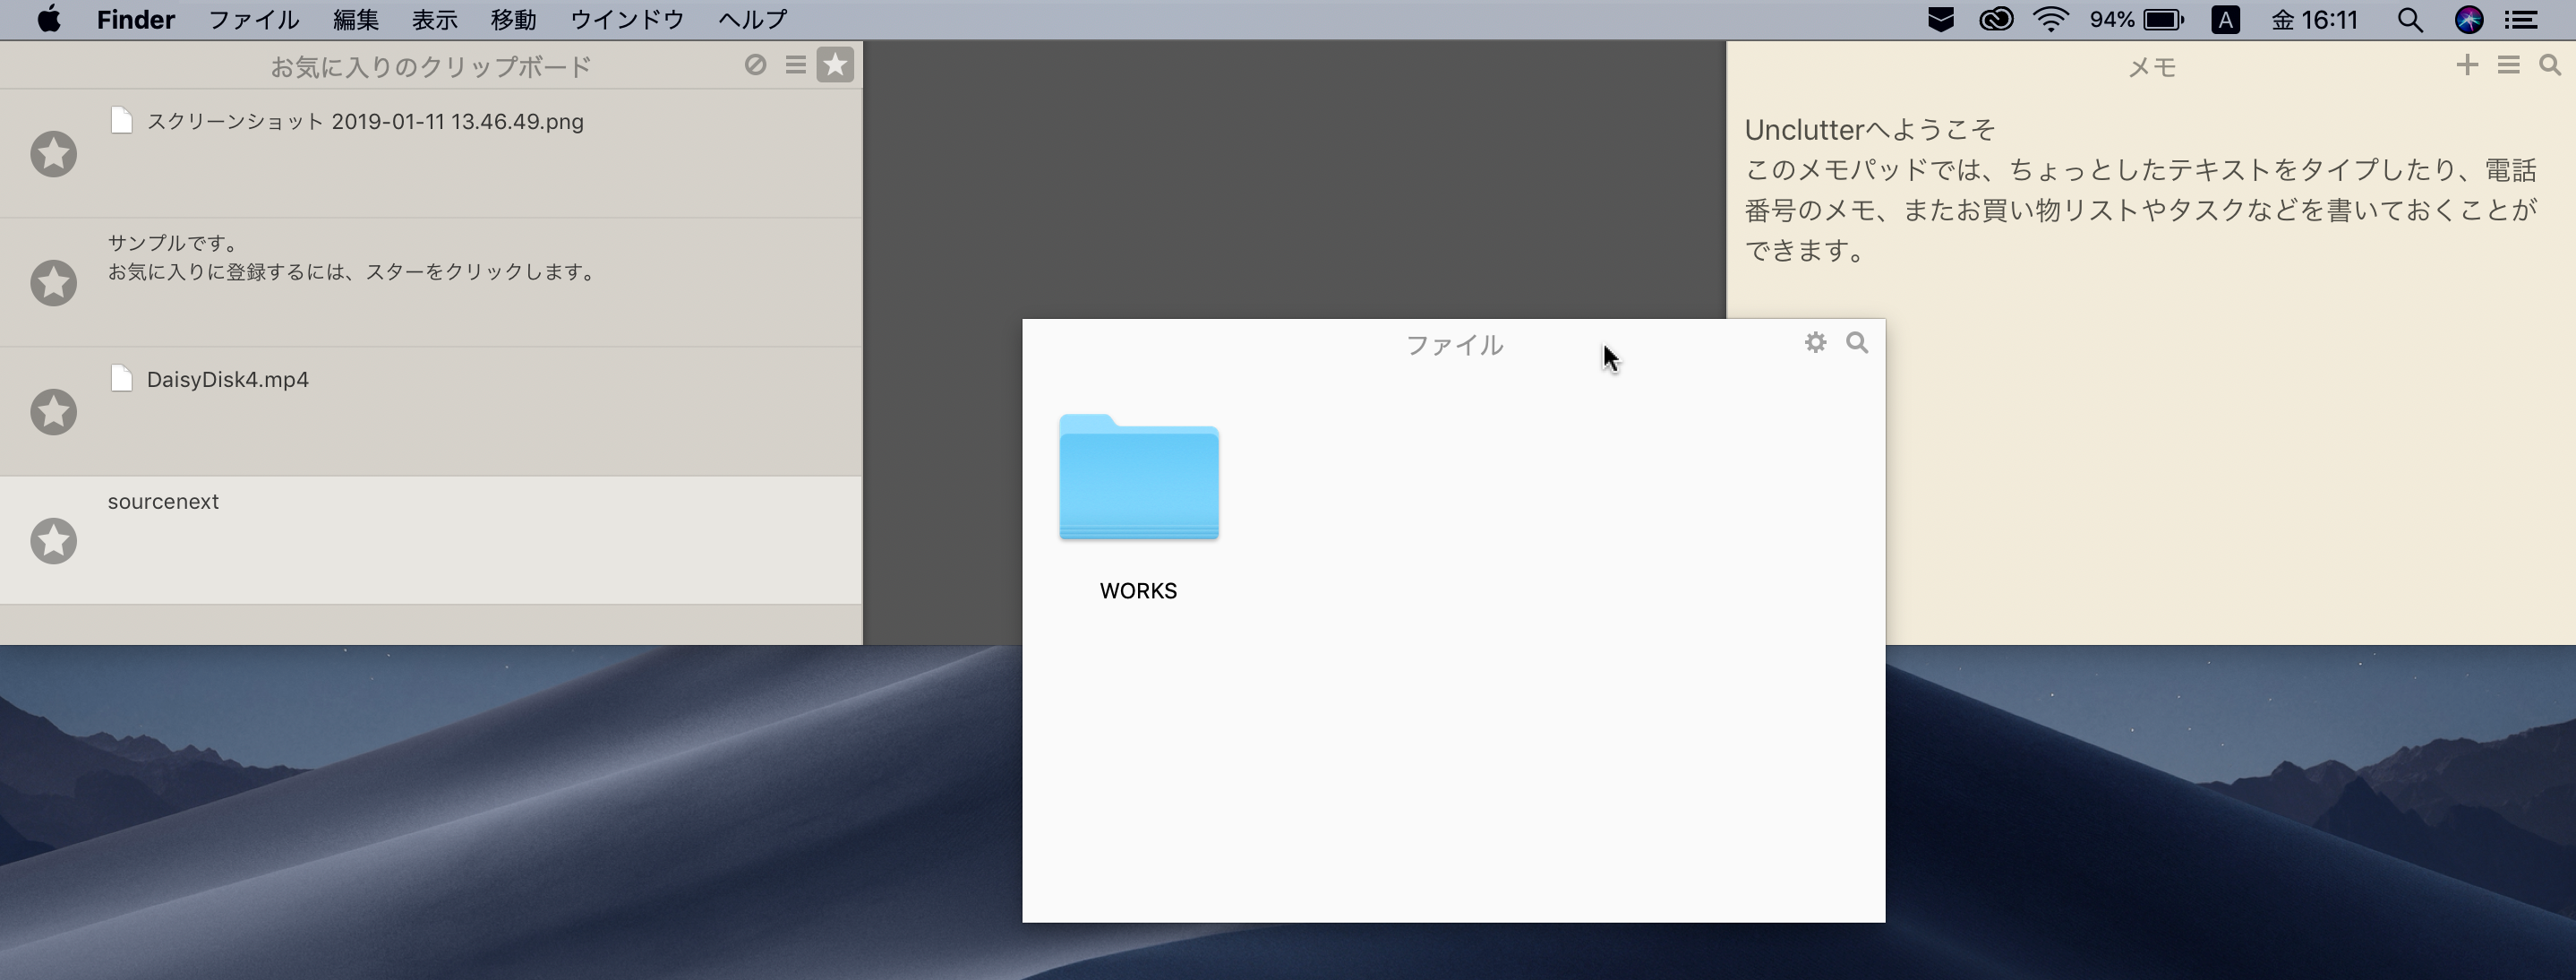Search notes with the magnifier icon
The height and width of the screenshot is (980, 2576).
click(2550, 65)
